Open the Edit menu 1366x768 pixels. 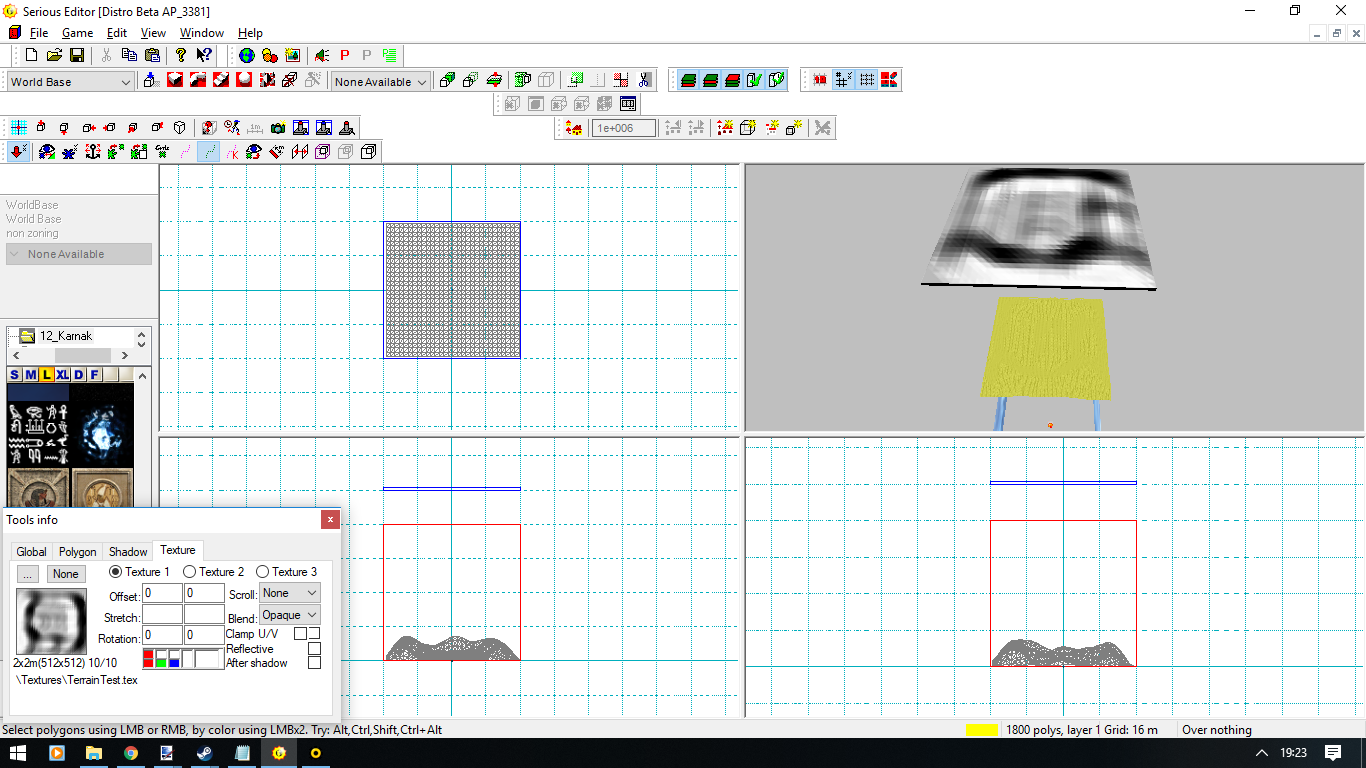pyautogui.click(x=117, y=33)
